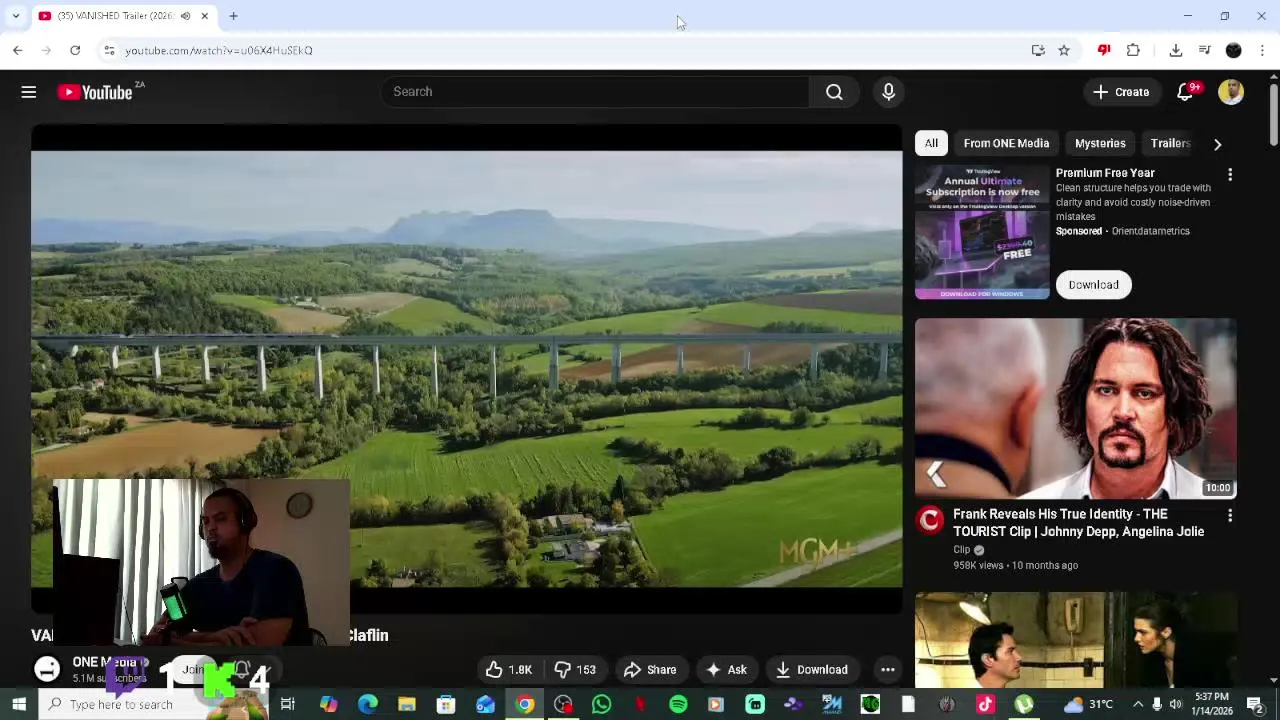The width and height of the screenshot is (1280, 720).
Task: Open WhatsApp from the taskbar
Action: pos(602,704)
